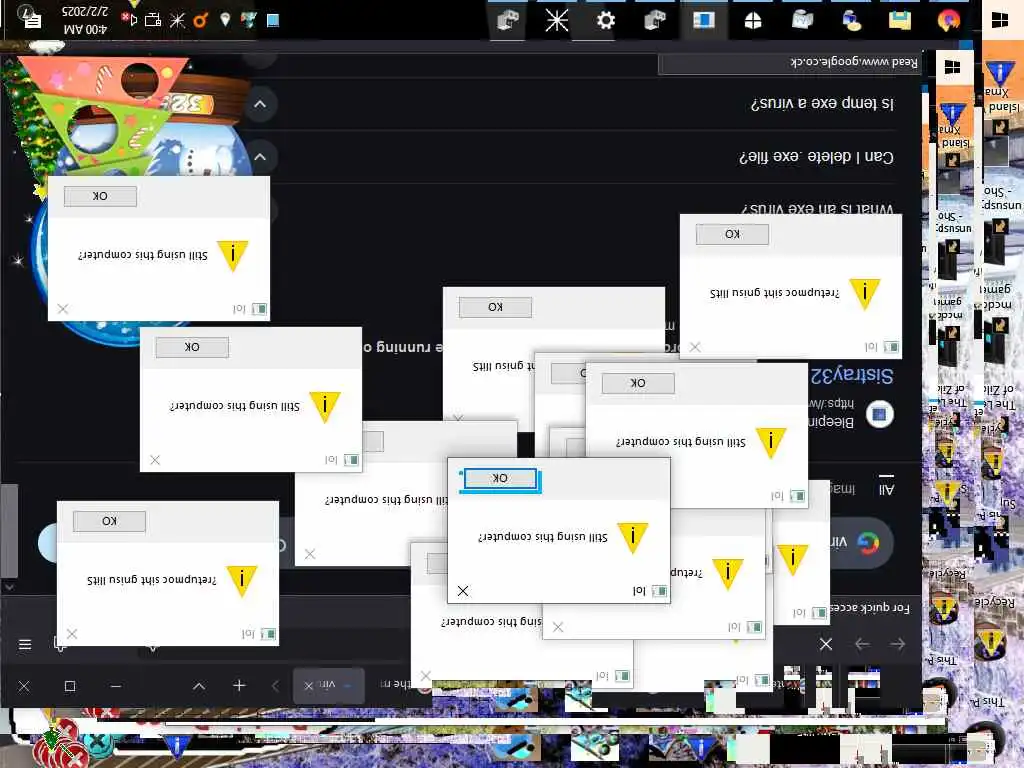Open Firefox from the taskbar
Viewport: 1024px width, 768px height.
point(949,20)
